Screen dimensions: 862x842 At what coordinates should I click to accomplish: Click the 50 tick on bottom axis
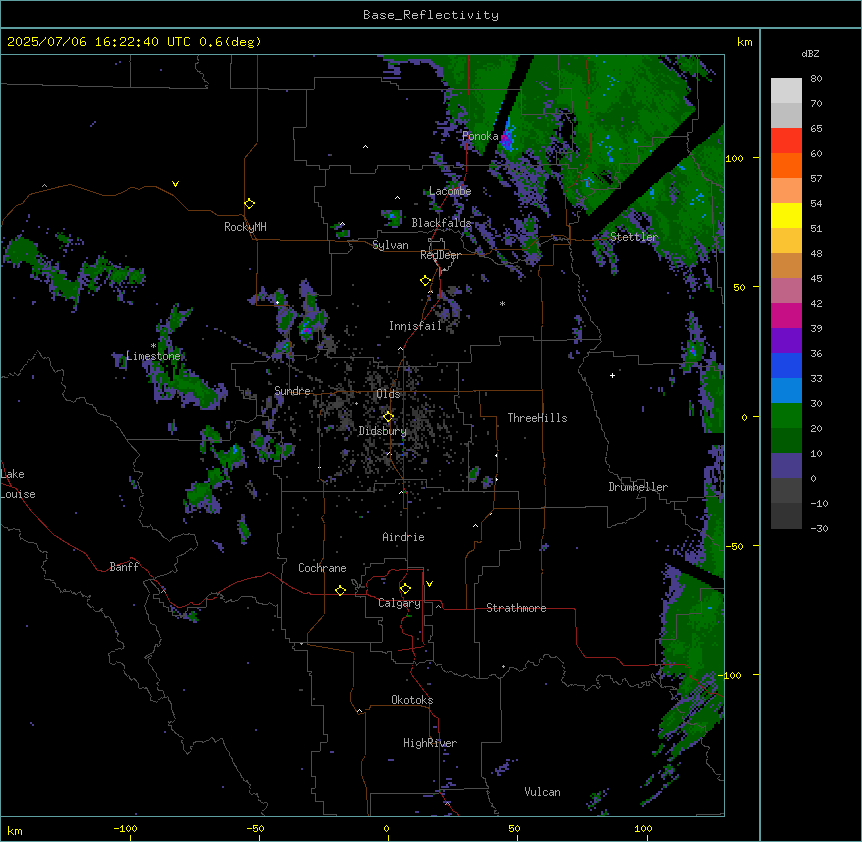[514, 828]
